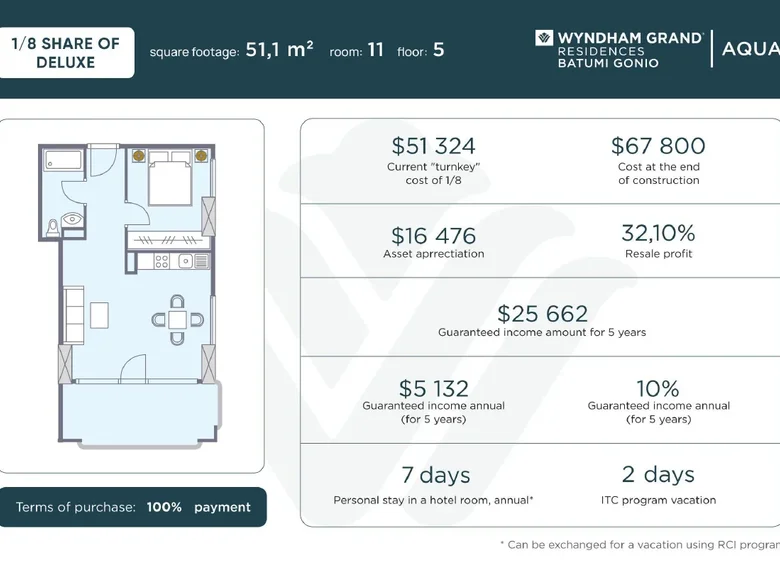Viewport: 780px width, 580px height.
Task: Click the left bedside lamp icon
Action: tap(139, 156)
